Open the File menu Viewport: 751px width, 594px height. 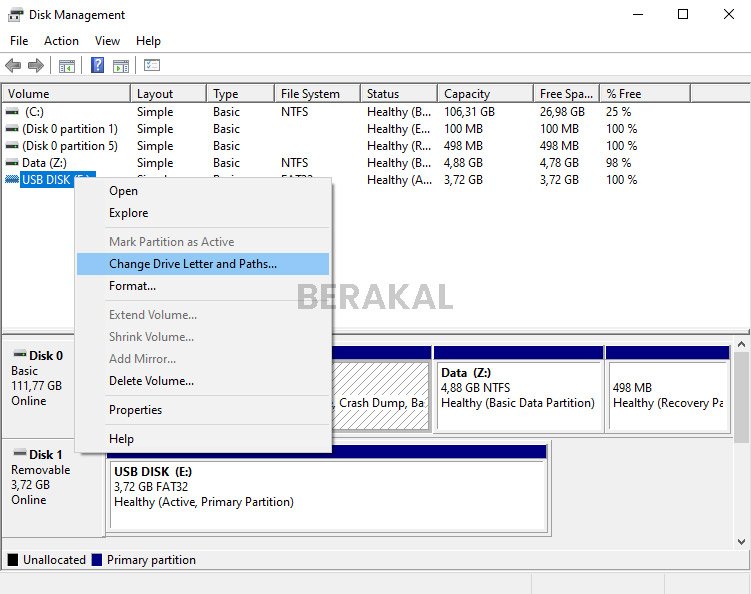click(19, 41)
